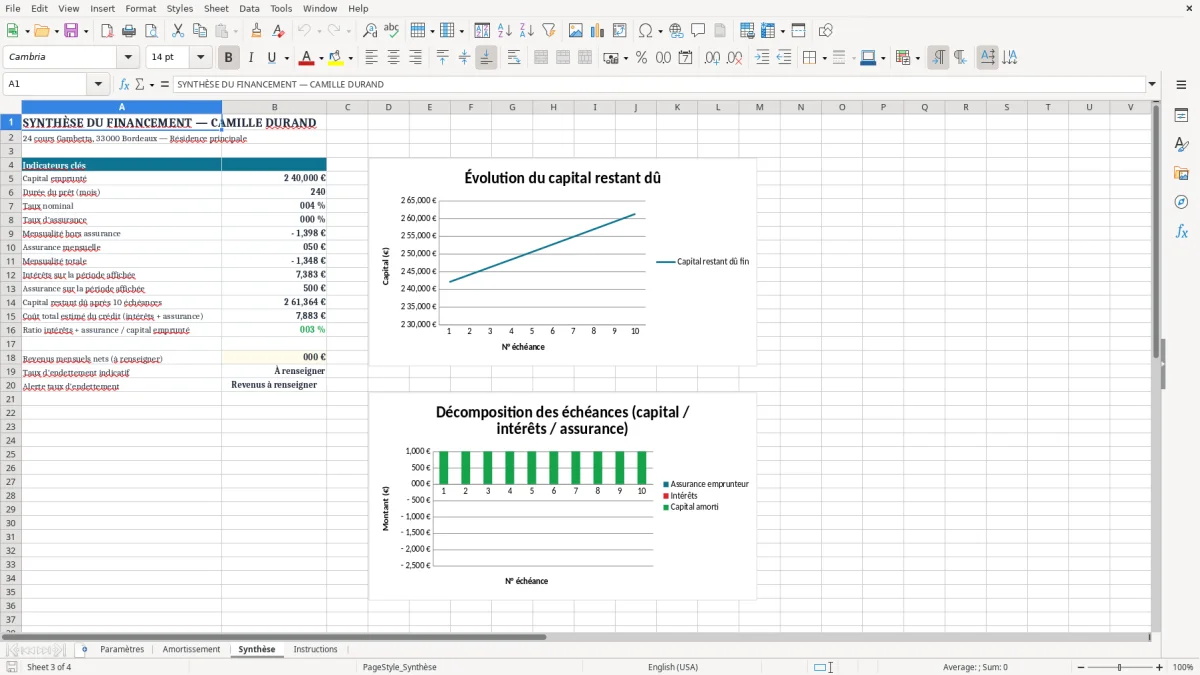Toggle Bold formatting
This screenshot has width=1200, height=675.
coord(228,58)
